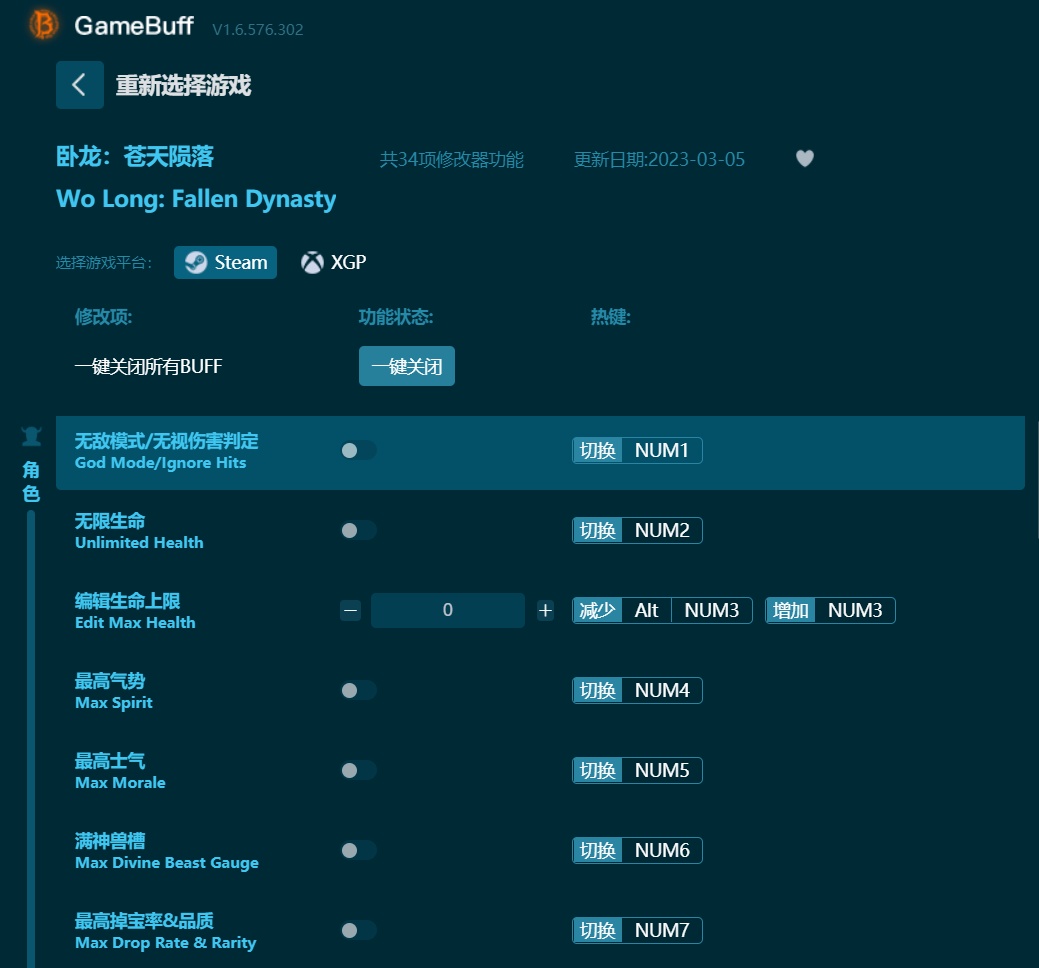Click the character category icon in sidebar
Viewport: 1039px width, 968px height.
pos(31,436)
